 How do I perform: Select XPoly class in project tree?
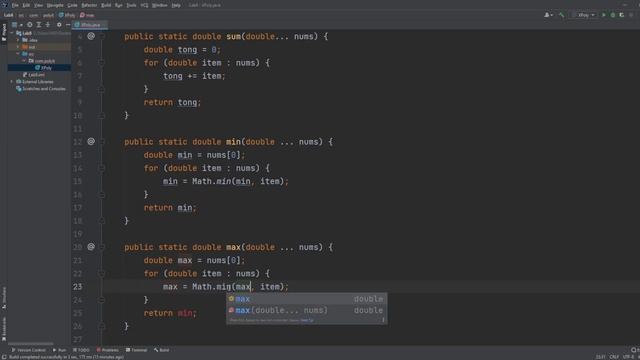click(x=43, y=68)
